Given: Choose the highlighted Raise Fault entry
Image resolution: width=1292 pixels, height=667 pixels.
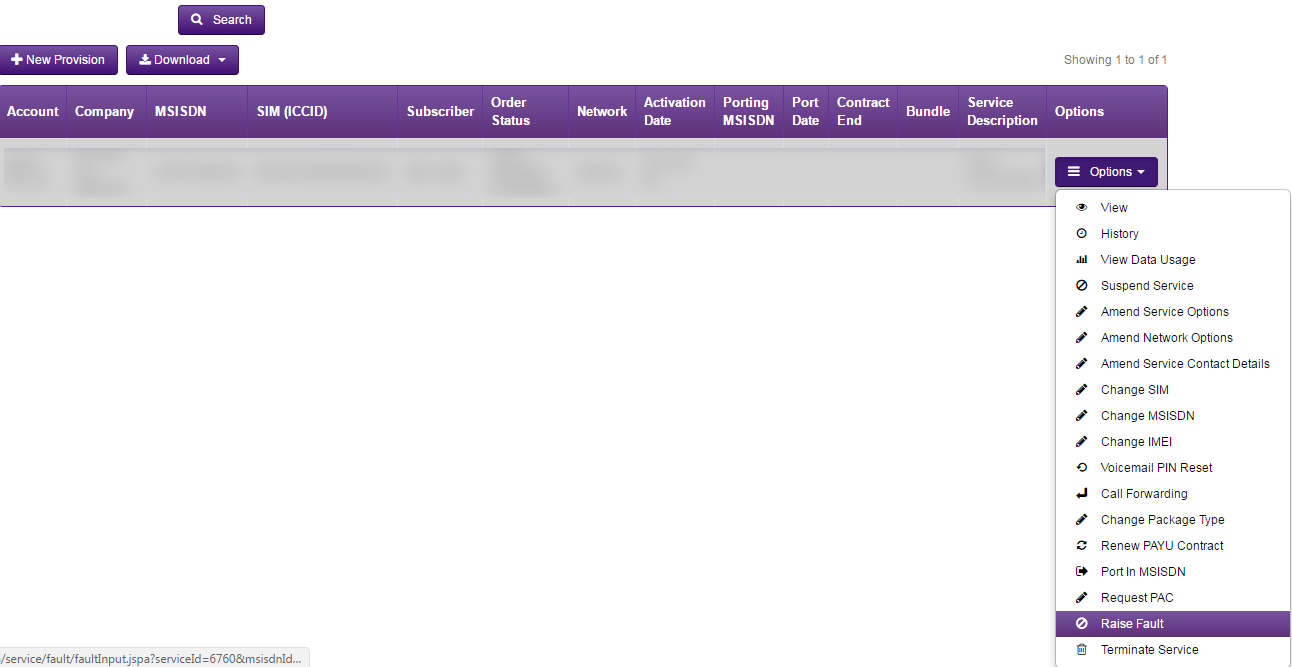Looking at the screenshot, I should [x=1172, y=624].
